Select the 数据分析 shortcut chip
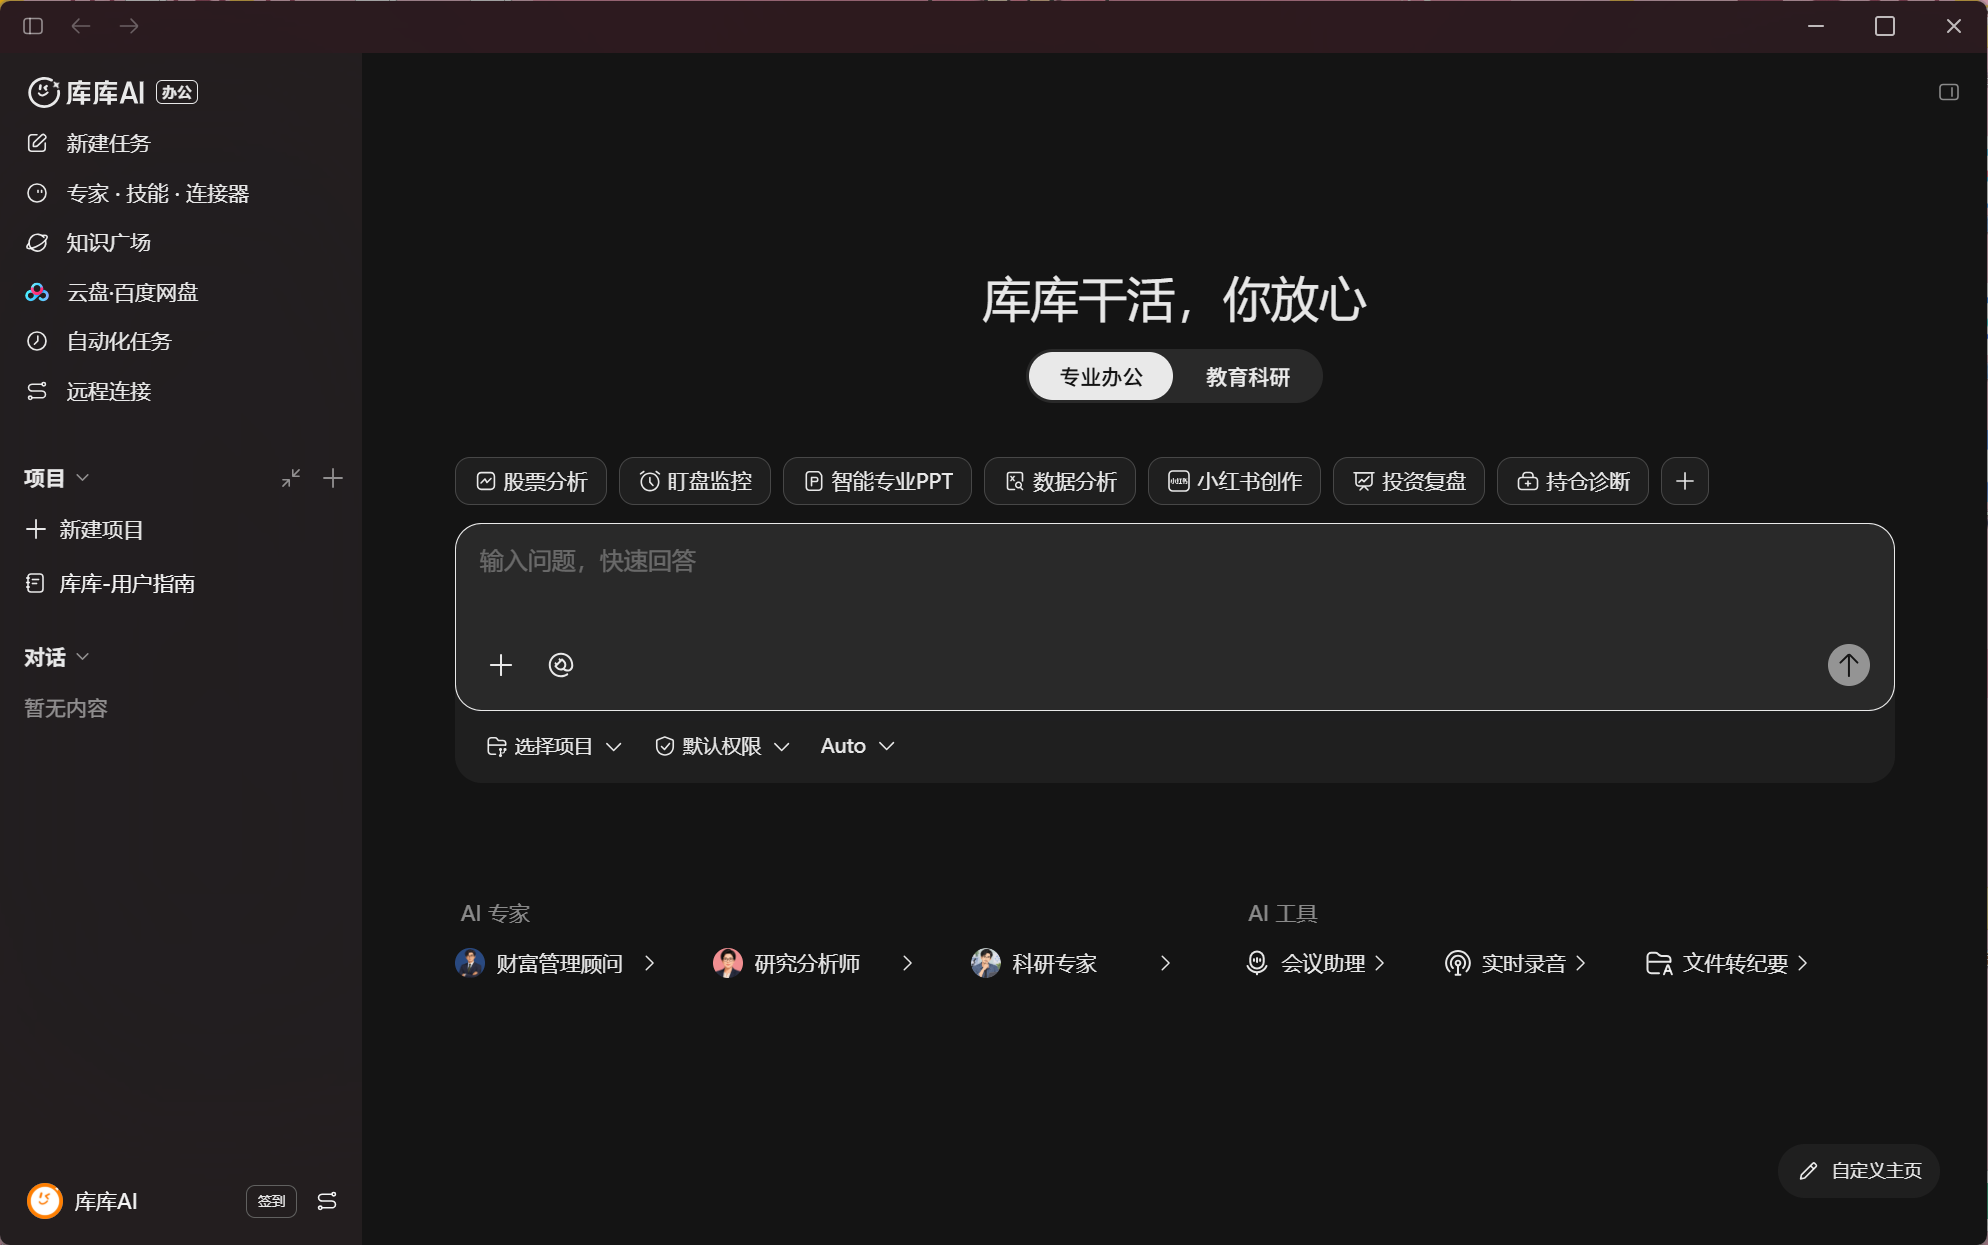 (x=1060, y=481)
